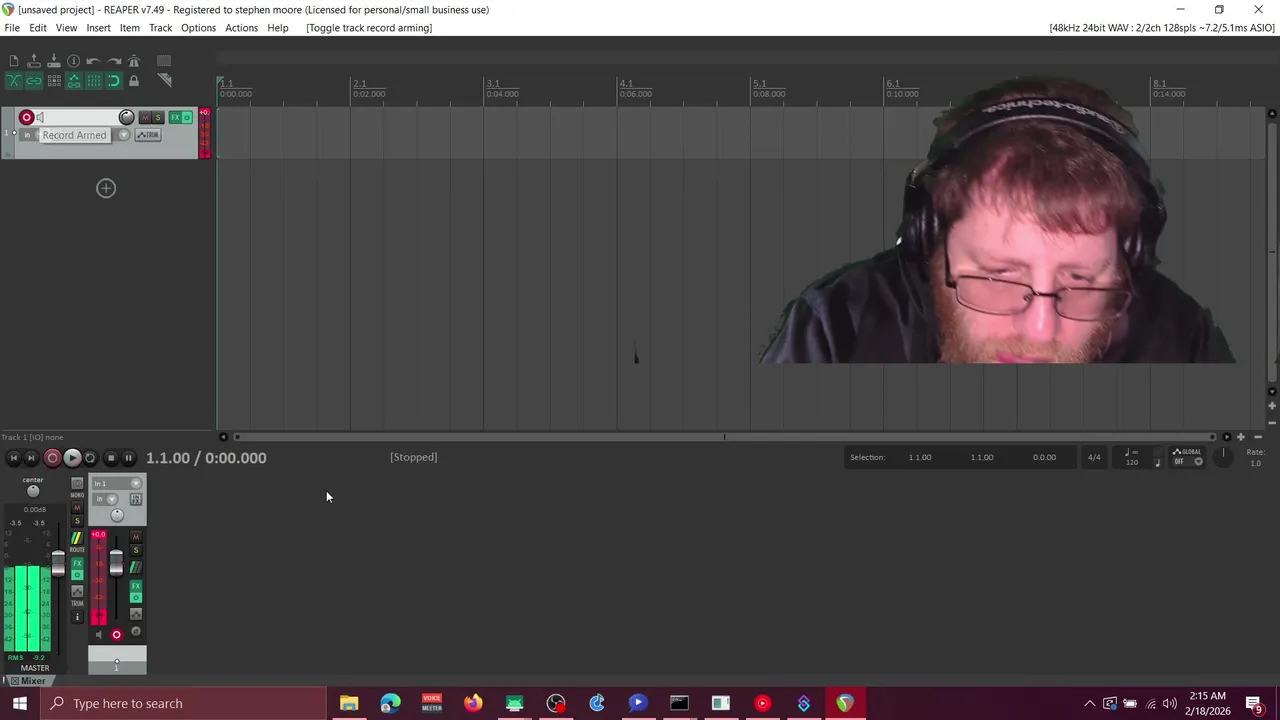Click master volume fader handle
Screen dimensions: 1280x720
[x=58, y=564]
